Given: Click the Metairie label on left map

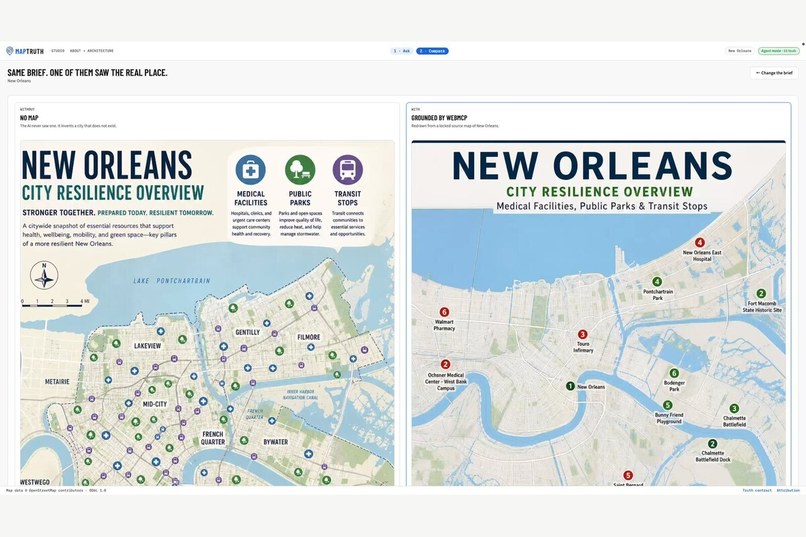Looking at the screenshot, I should point(57,381).
